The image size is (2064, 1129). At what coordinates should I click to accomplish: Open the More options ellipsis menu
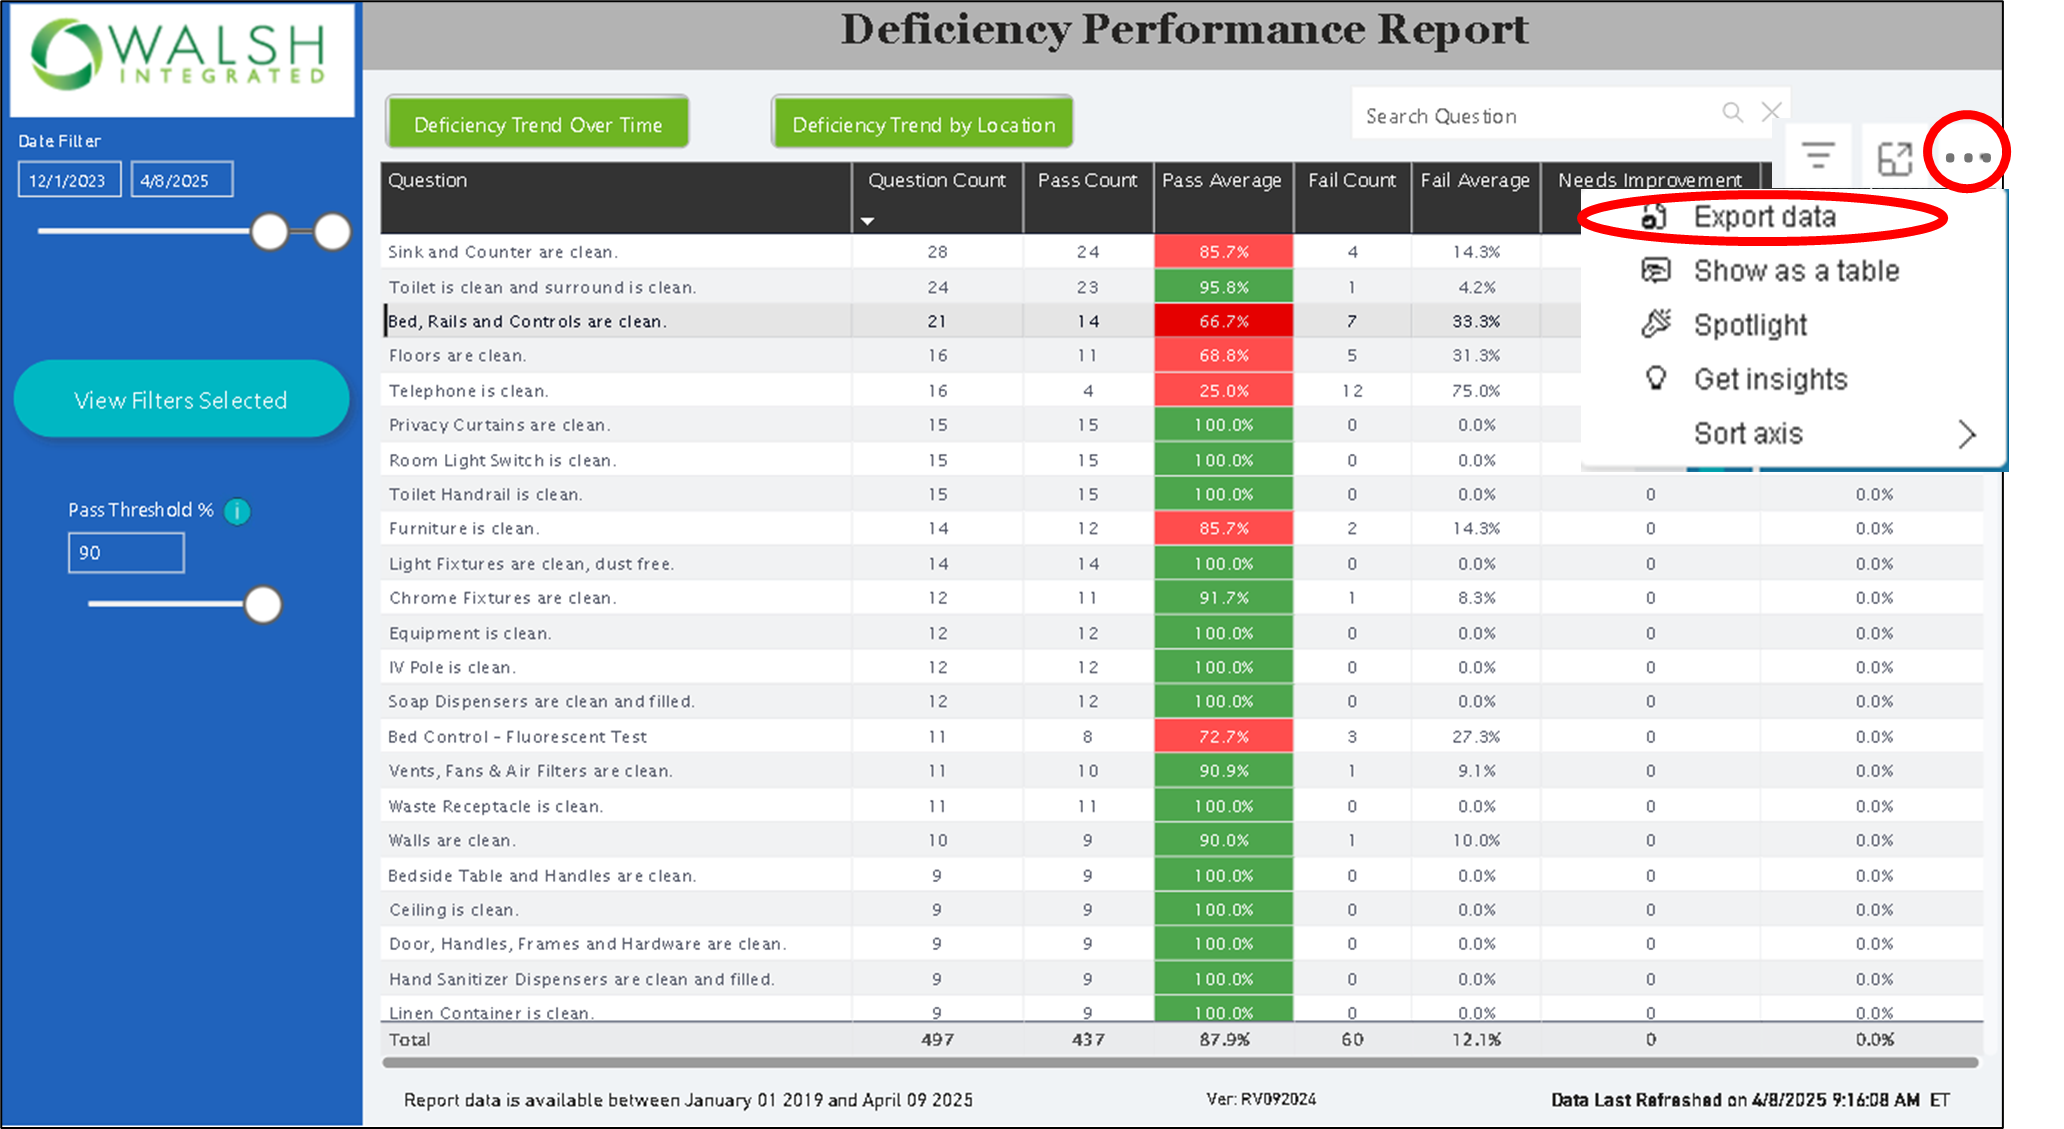[1967, 157]
